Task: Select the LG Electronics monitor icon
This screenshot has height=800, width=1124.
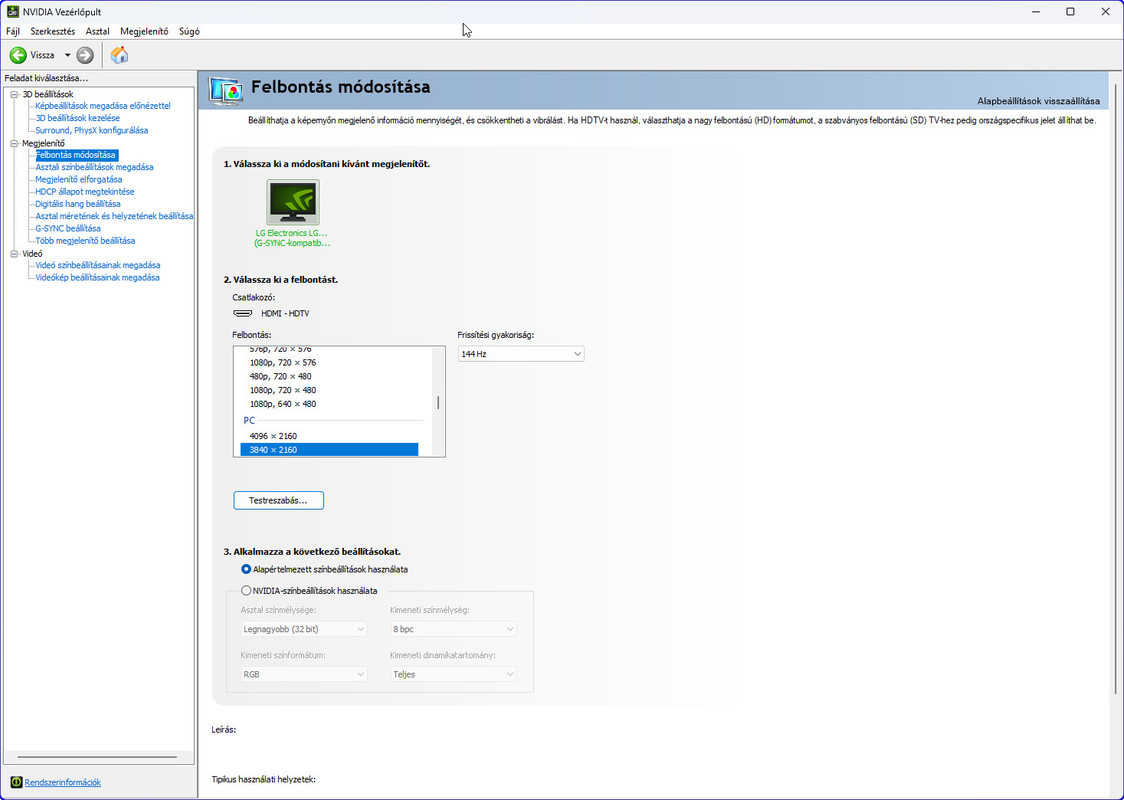Action: pyautogui.click(x=292, y=201)
